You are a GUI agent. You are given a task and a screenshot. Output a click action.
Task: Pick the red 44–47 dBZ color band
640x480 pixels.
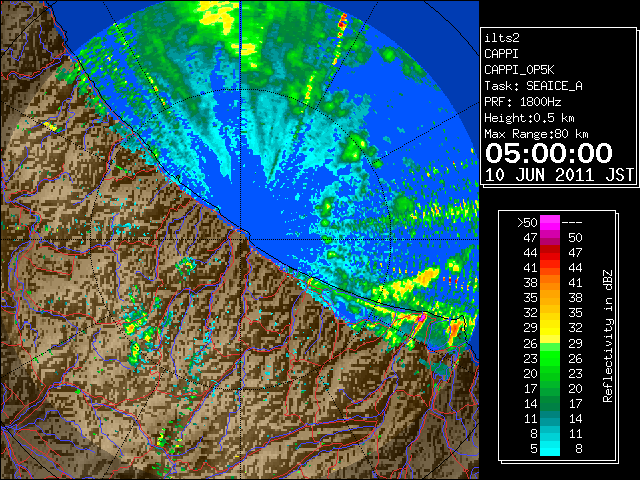click(x=550, y=253)
